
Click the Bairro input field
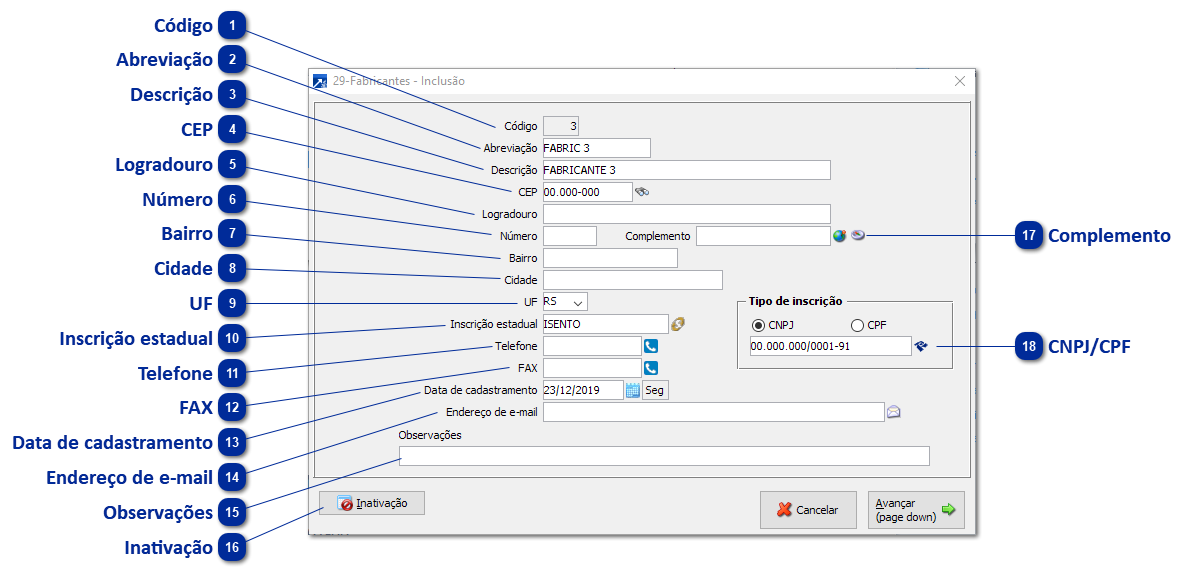tap(609, 258)
